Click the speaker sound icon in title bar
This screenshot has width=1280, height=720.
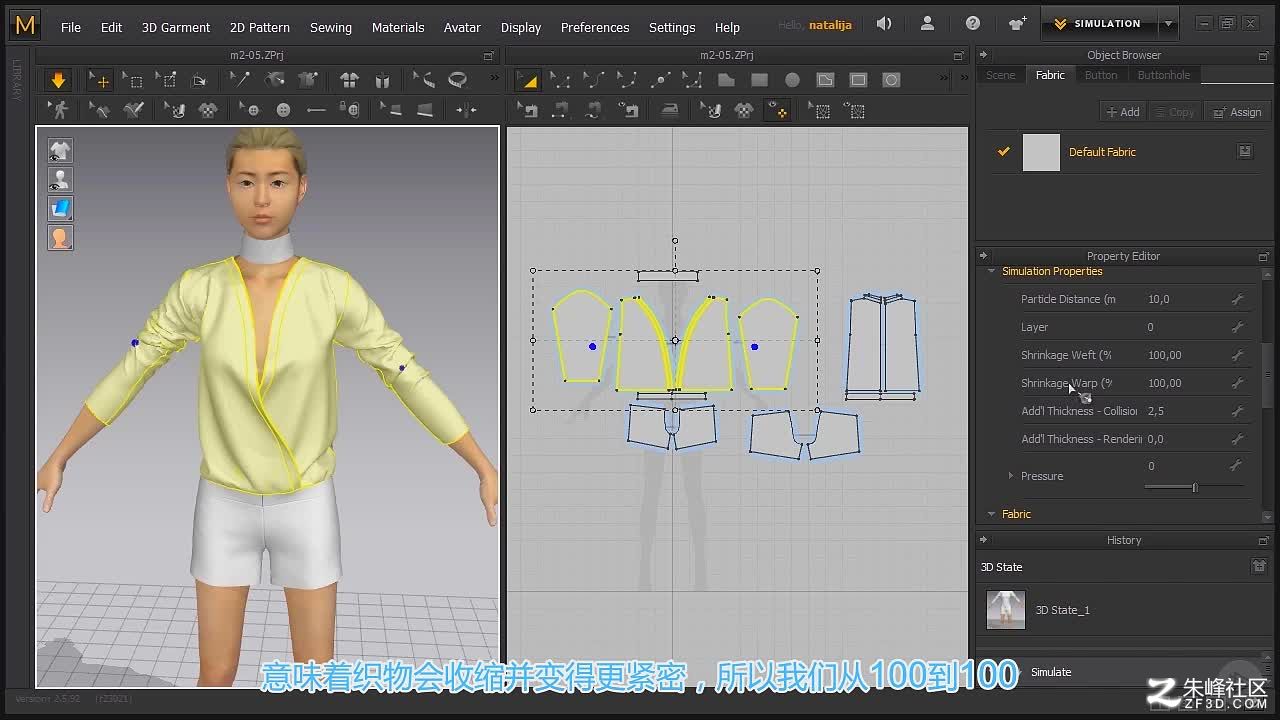(x=884, y=24)
